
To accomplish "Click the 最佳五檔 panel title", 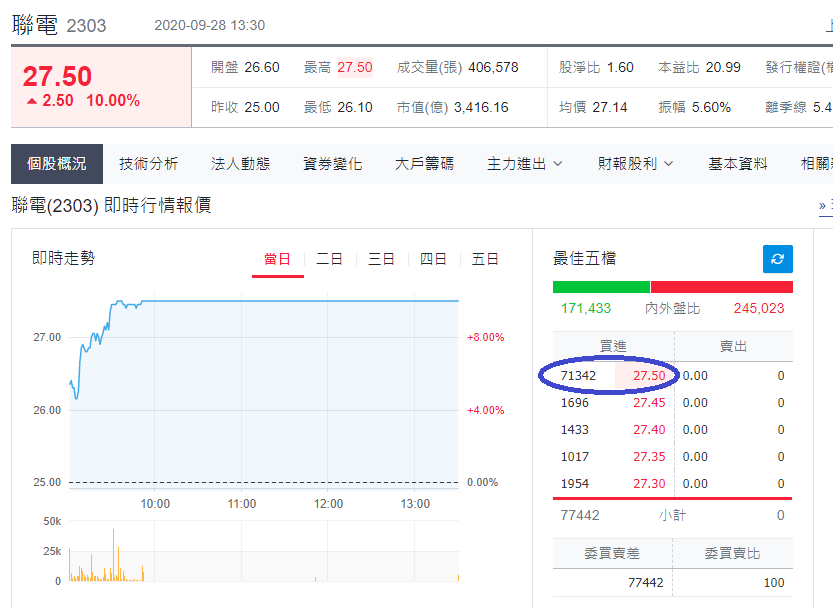I will point(584,258).
